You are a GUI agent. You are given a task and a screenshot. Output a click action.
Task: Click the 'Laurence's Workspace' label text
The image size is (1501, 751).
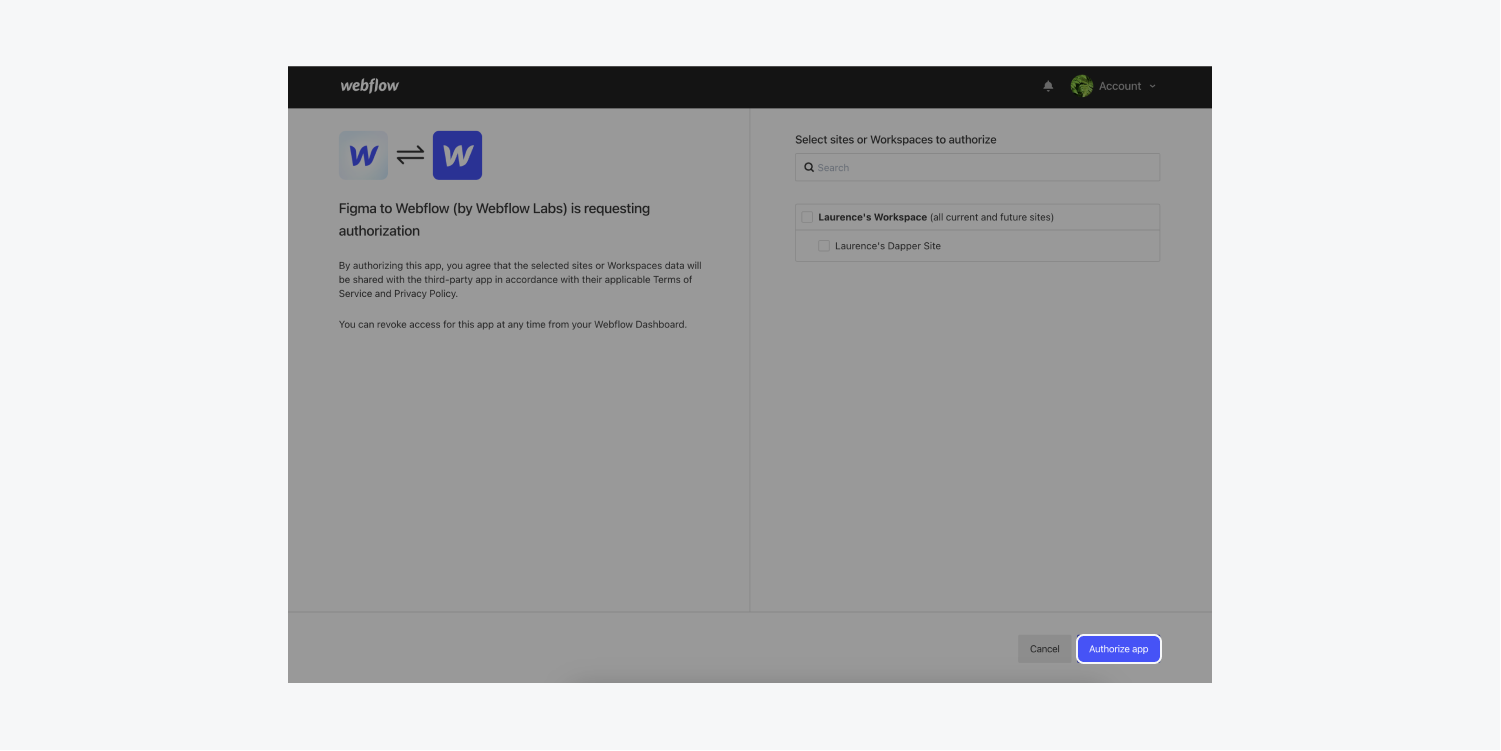pyautogui.click(x=872, y=217)
